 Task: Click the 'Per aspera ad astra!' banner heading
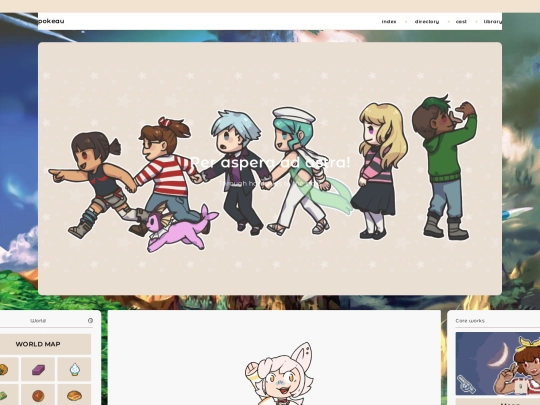(270, 163)
